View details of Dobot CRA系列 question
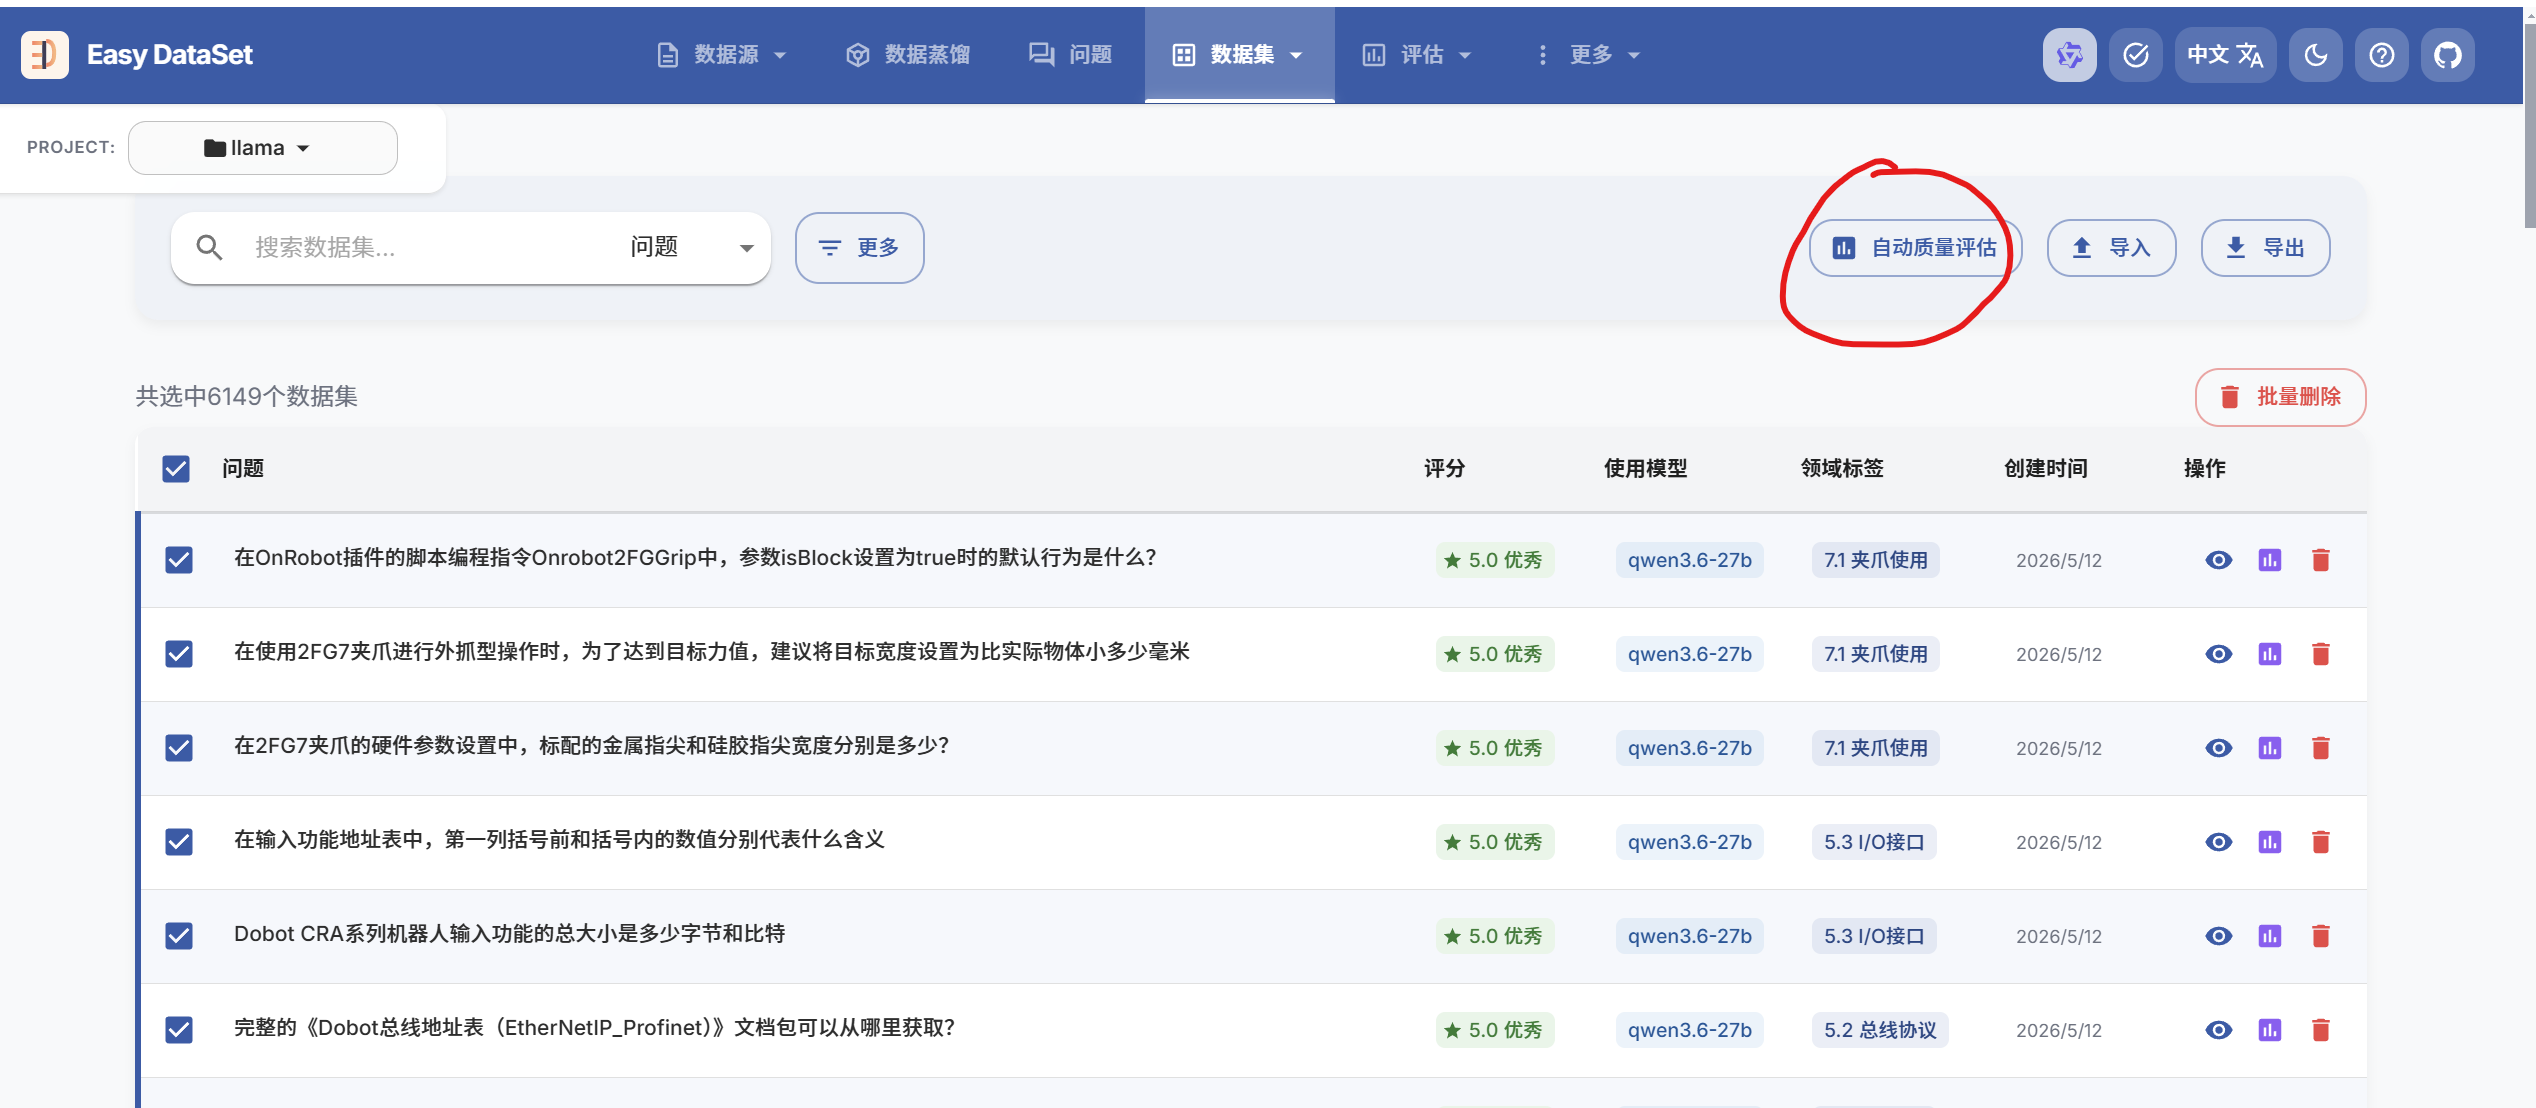 click(2219, 936)
